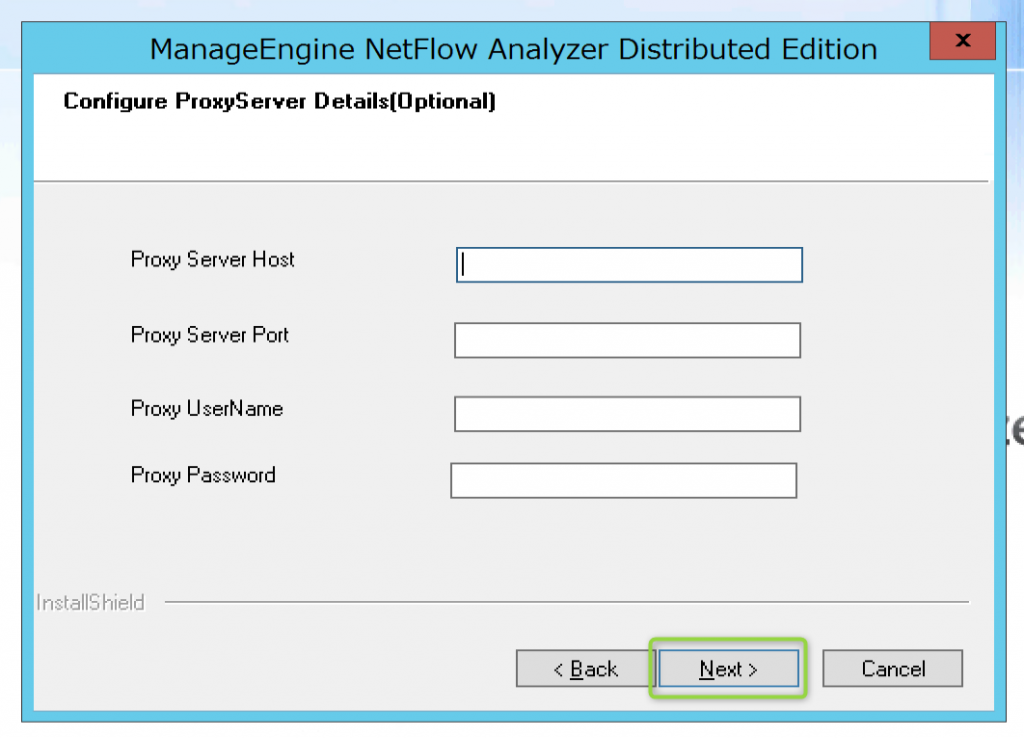
Task: Click the Proxy Server Host label
Action: [212, 260]
